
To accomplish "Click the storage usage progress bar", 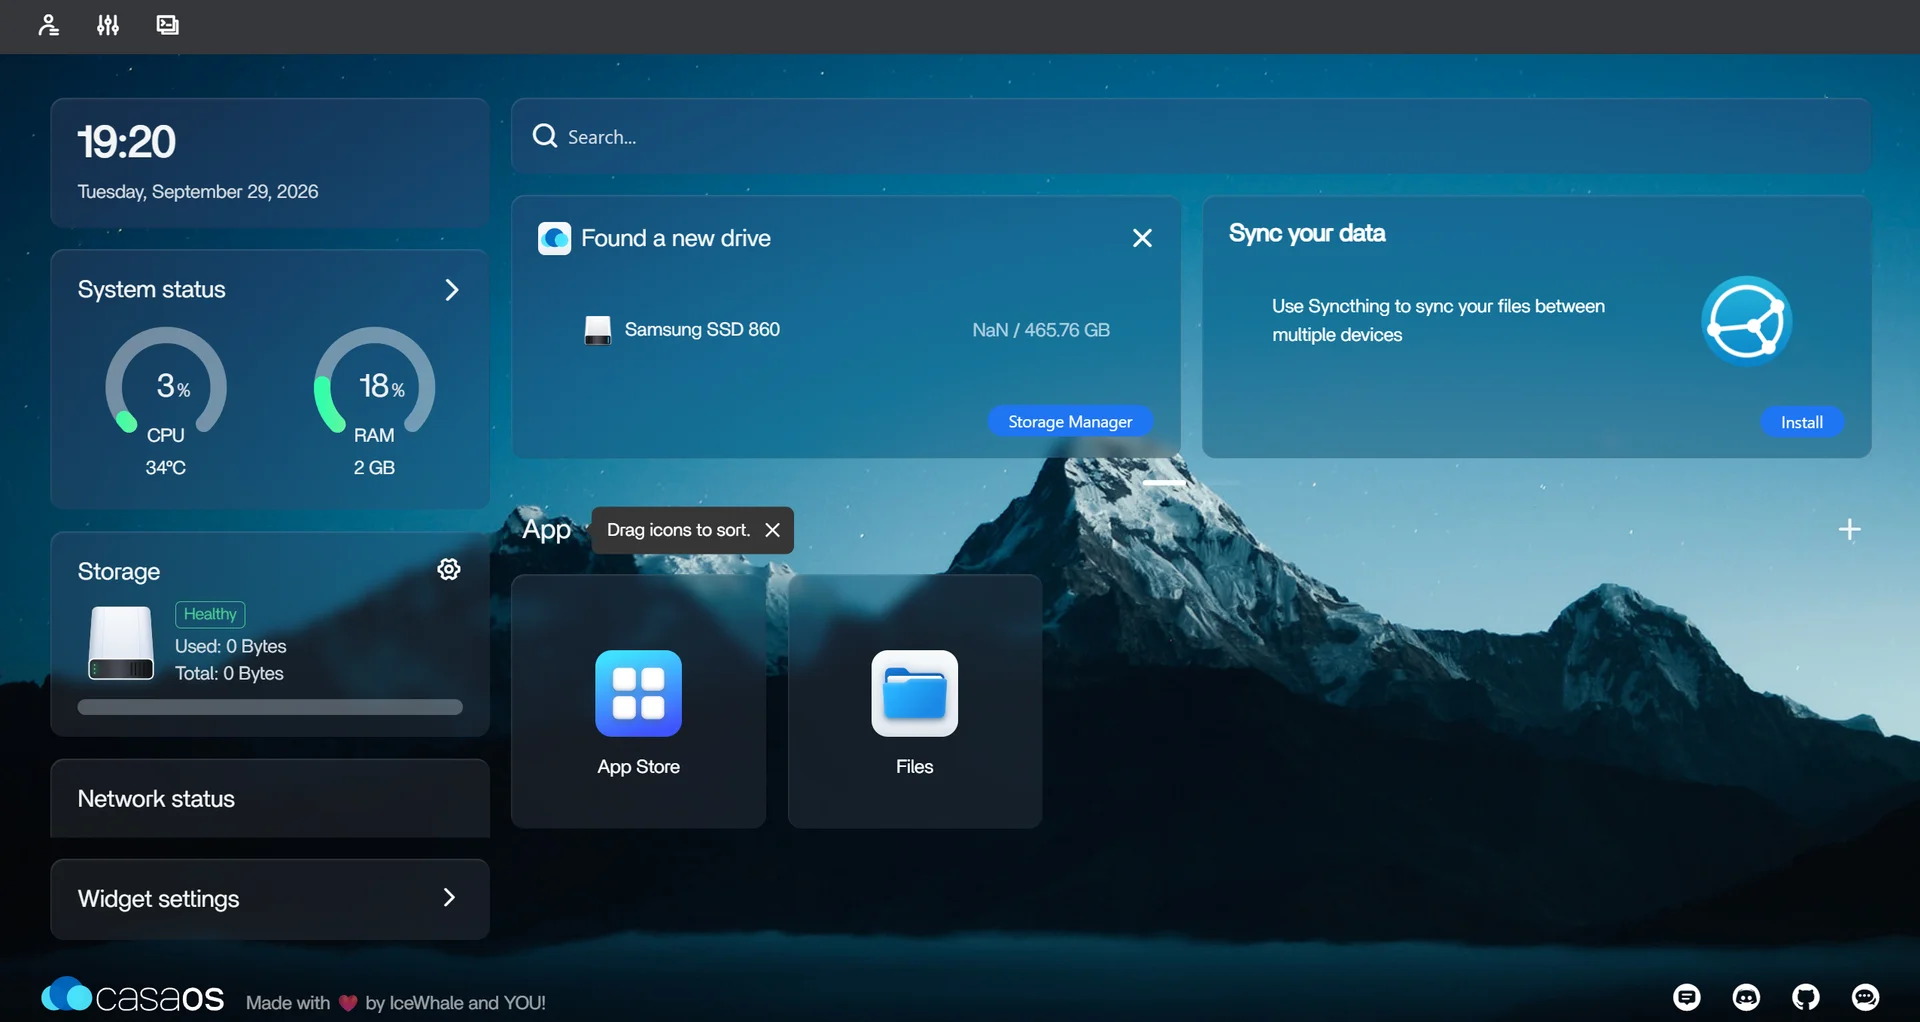I will click(270, 707).
